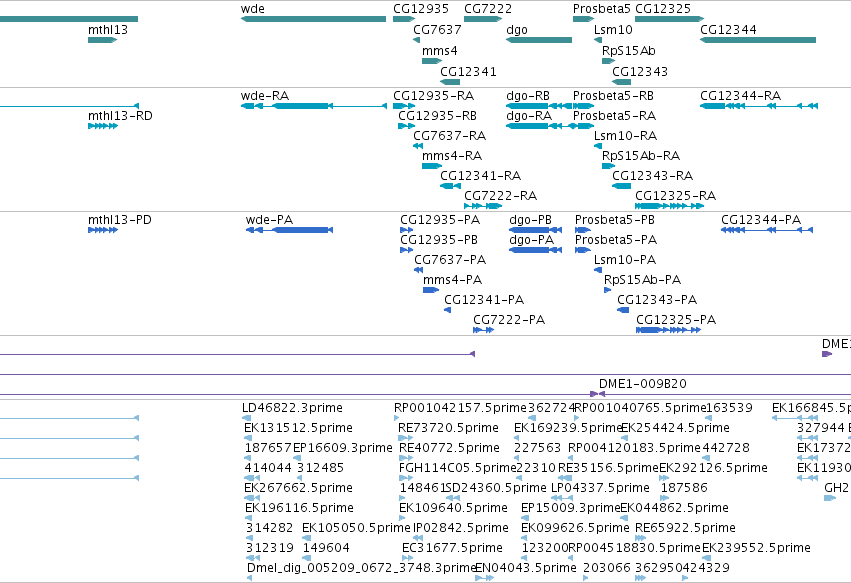
Task: Click the CG7637 gene label
Action: click(437, 30)
